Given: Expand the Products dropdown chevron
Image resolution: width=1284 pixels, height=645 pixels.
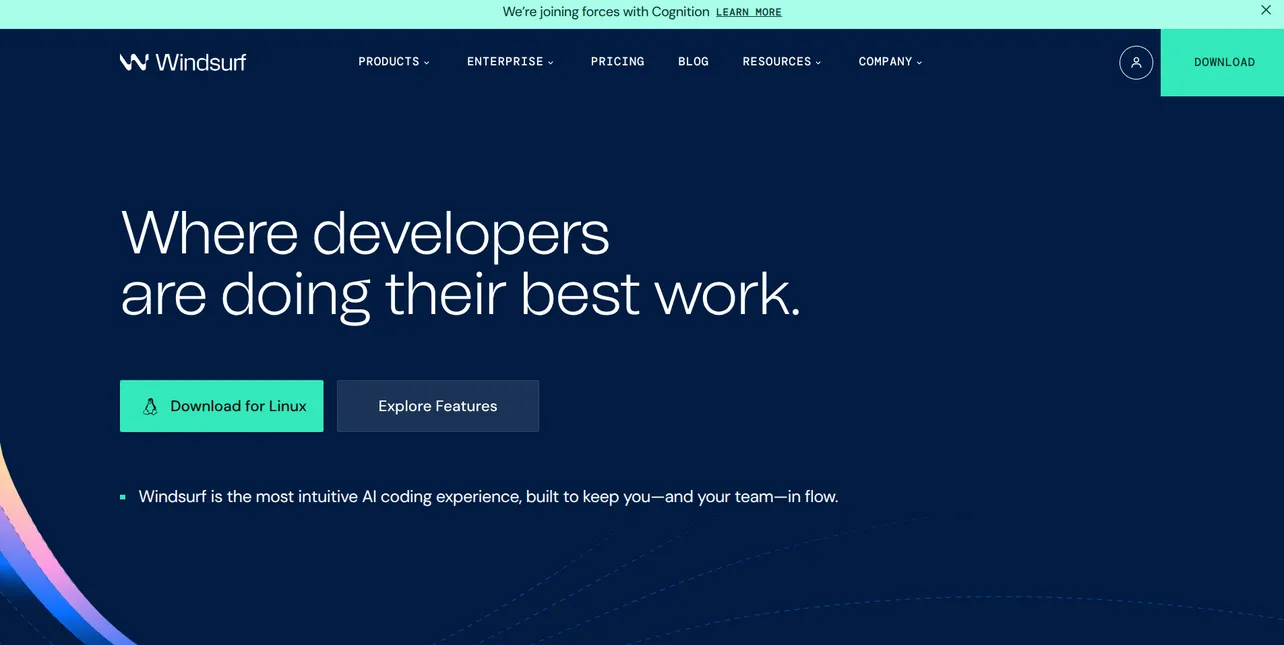Looking at the screenshot, I should (x=427, y=63).
